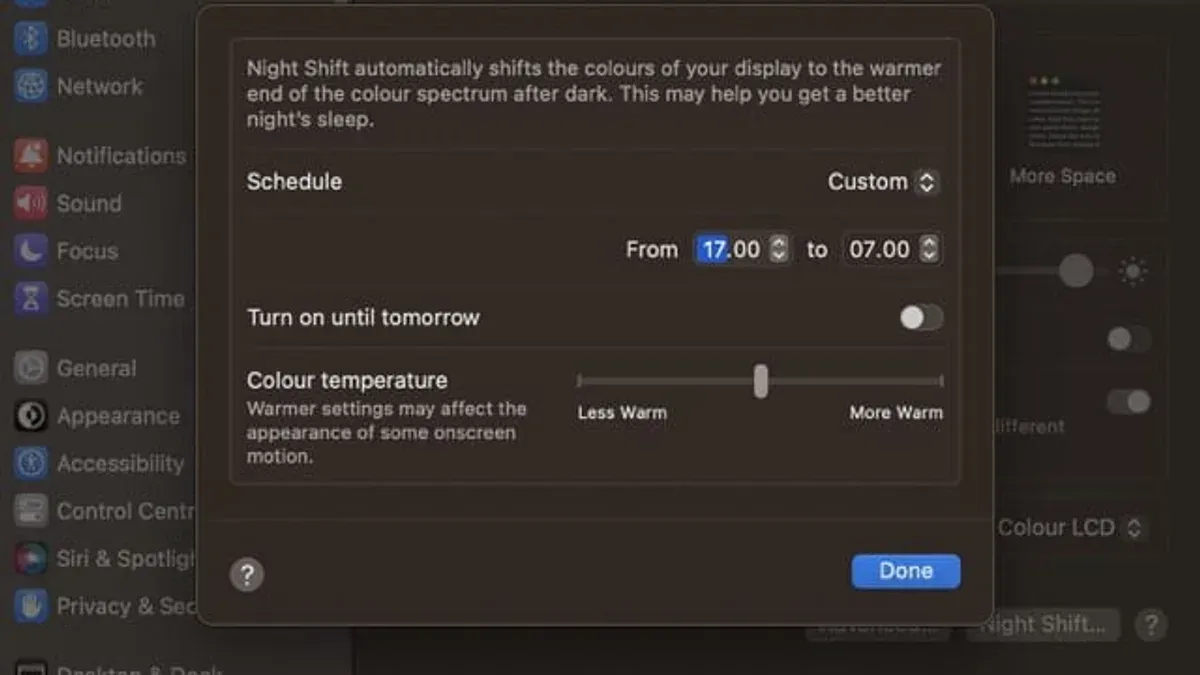Click the Night Shift... button behind dialog
This screenshot has width=1200, height=675.
[x=1043, y=625]
